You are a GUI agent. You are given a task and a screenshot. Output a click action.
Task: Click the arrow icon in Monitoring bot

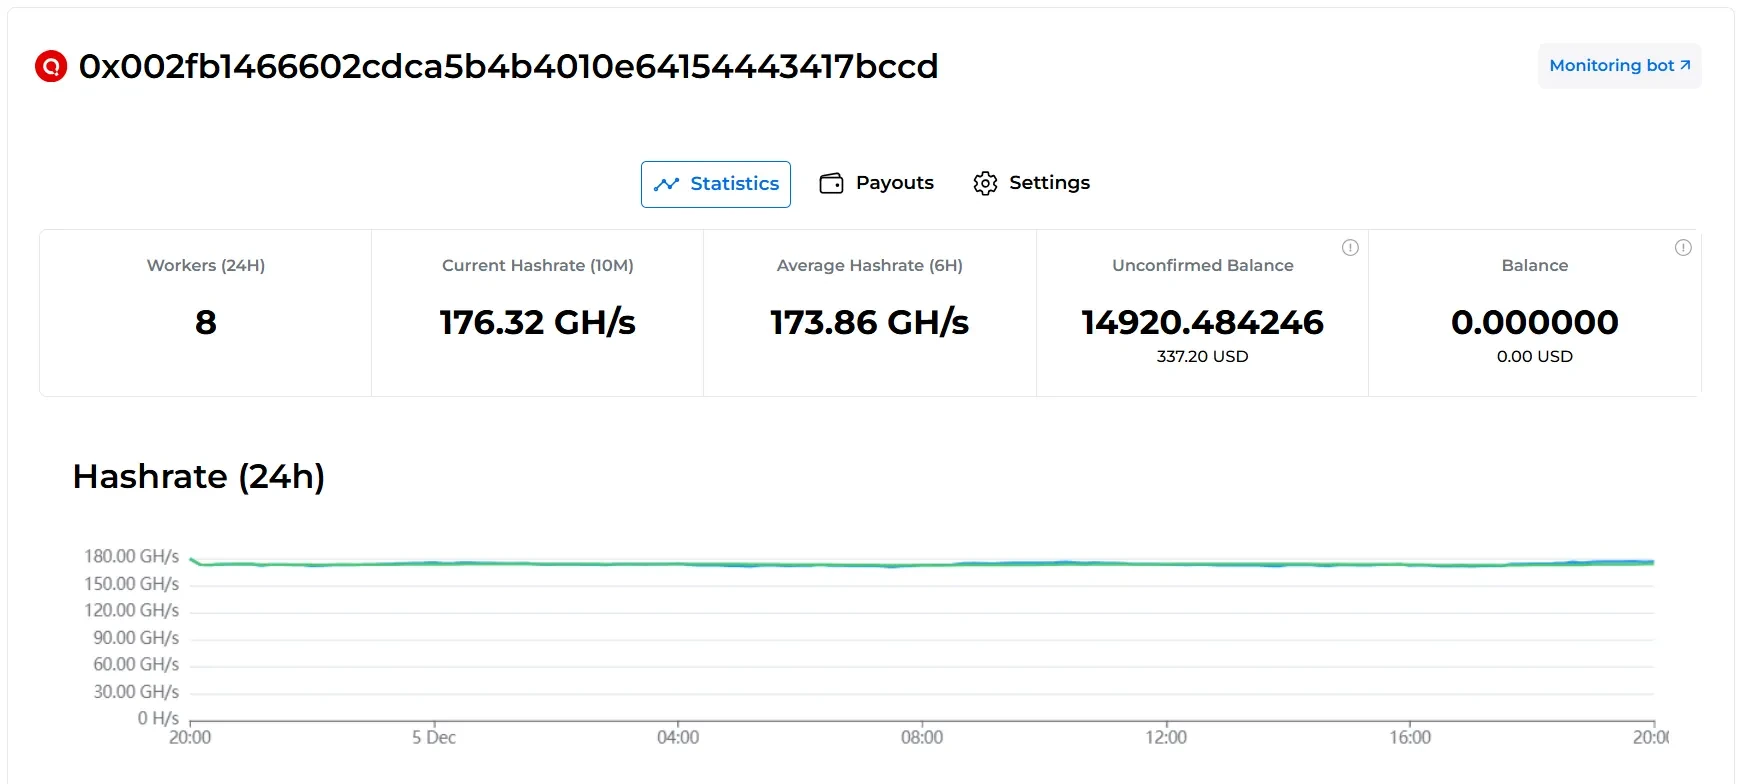[1685, 65]
